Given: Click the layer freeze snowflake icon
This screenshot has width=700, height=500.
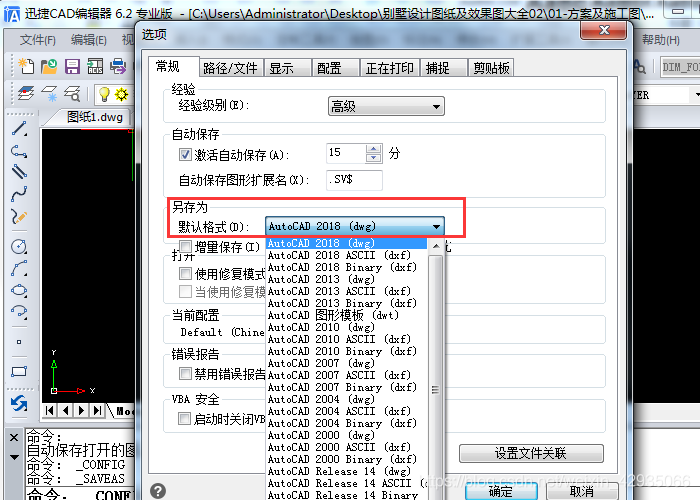Looking at the screenshot, I should point(49,94).
